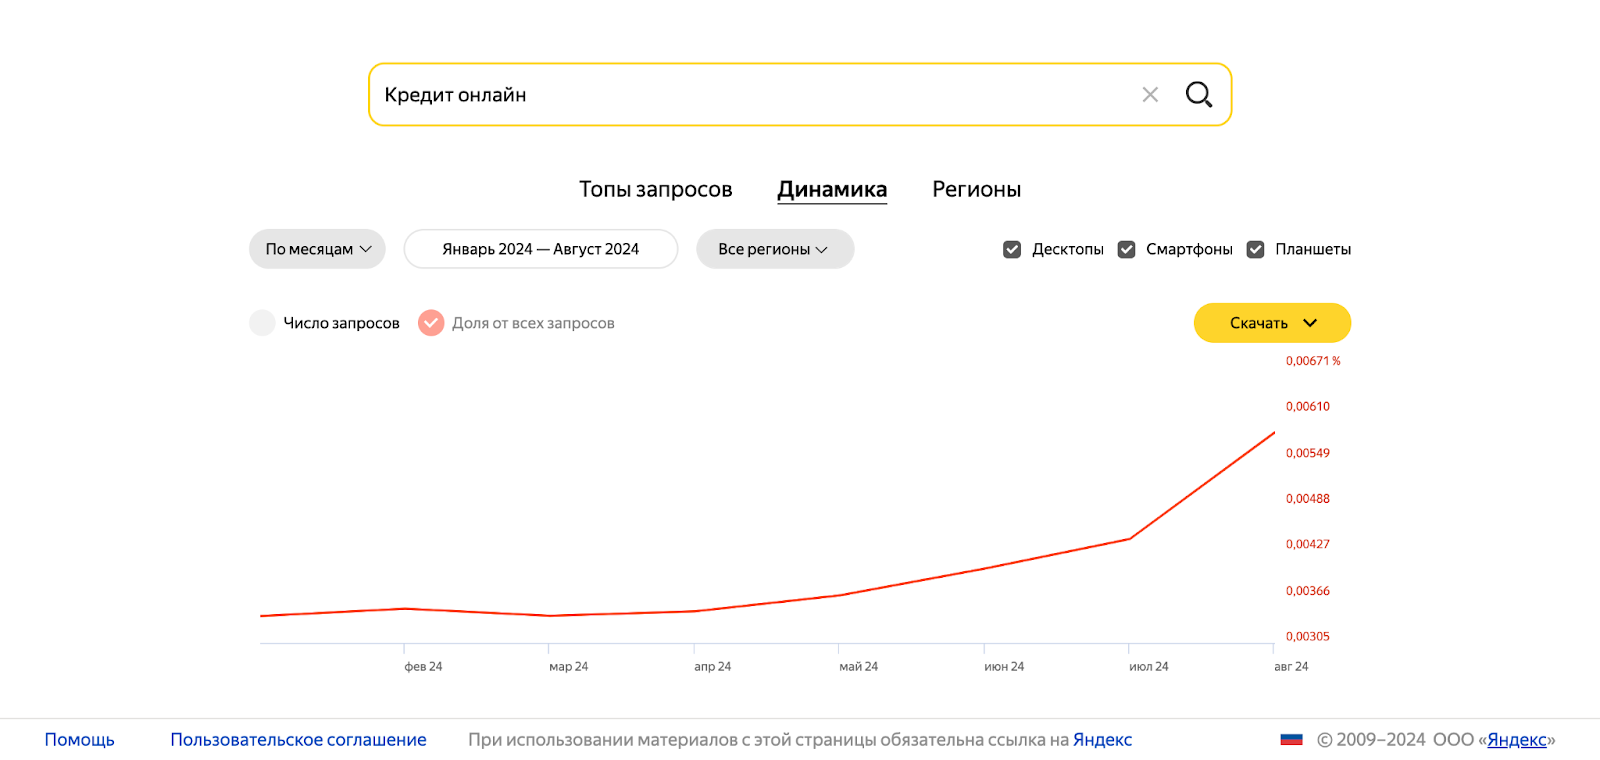Click the magnifying glass search icon
The height and width of the screenshot is (760, 1600).
(1198, 95)
